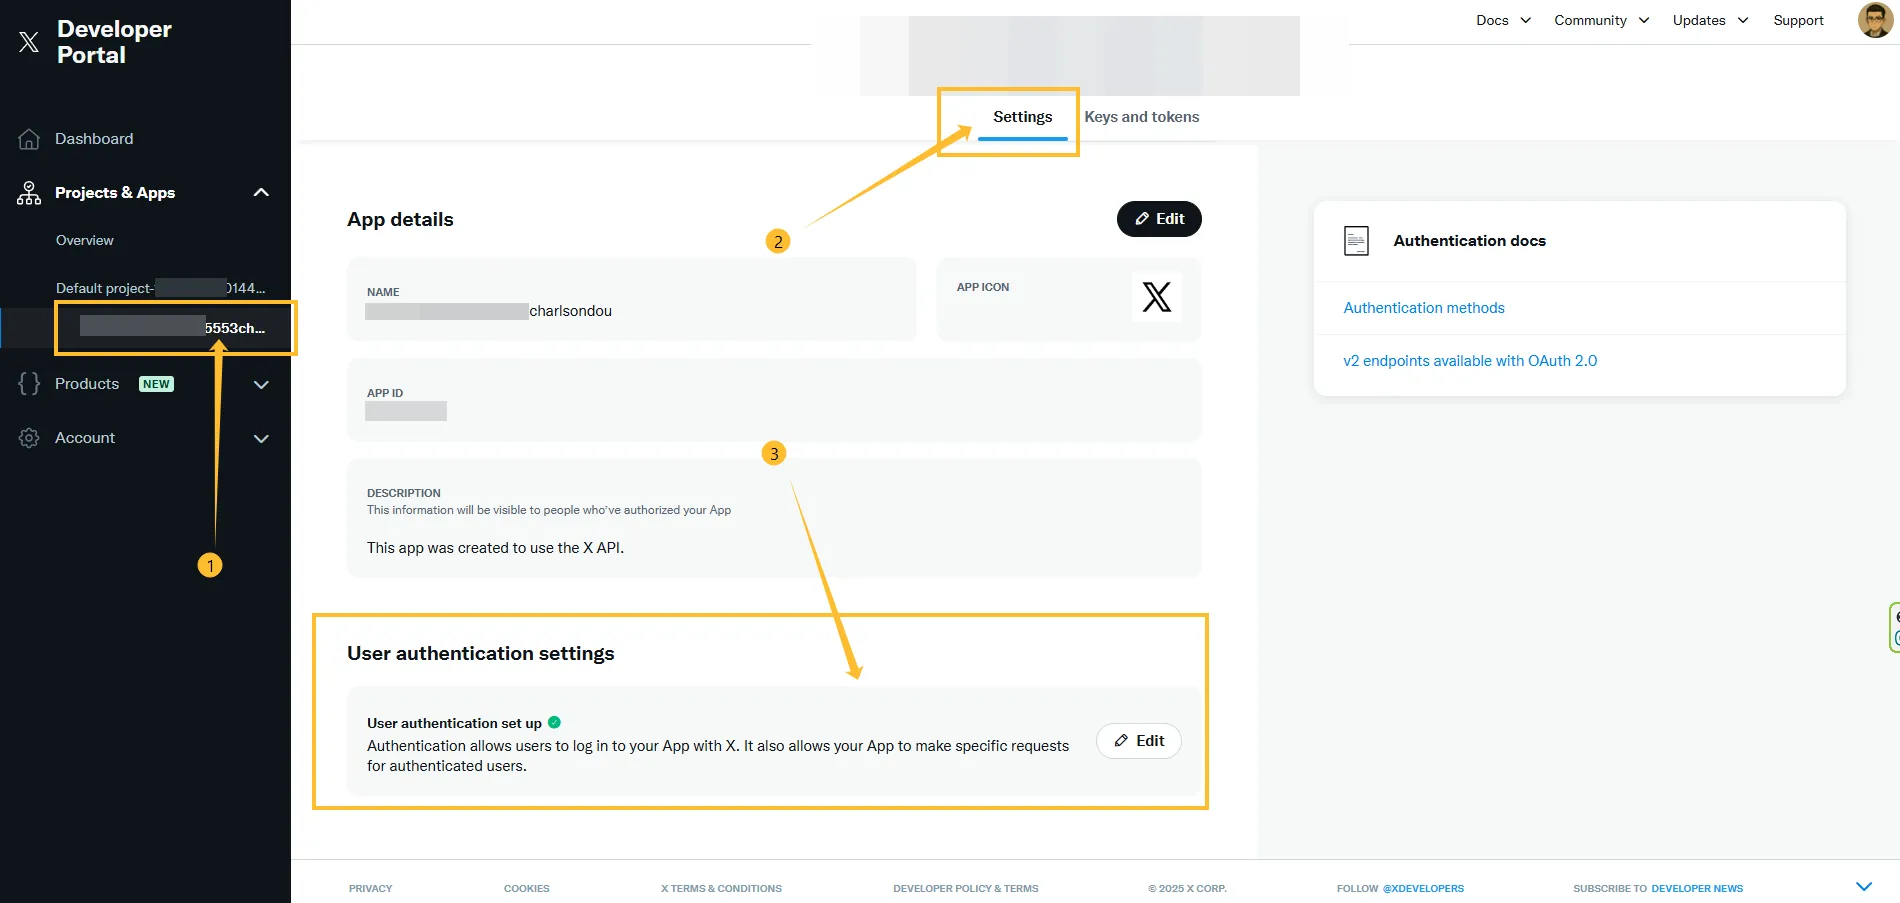The image size is (1900, 903).
Task: Open Account settings via the gear icon
Action: point(27,437)
